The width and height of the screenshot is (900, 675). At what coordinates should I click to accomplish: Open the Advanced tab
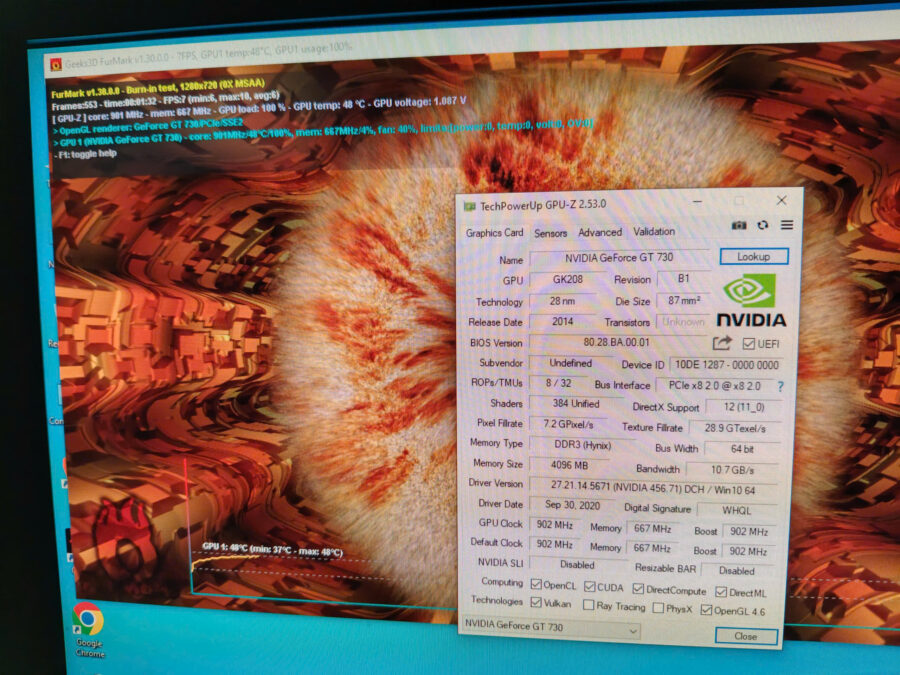click(600, 232)
